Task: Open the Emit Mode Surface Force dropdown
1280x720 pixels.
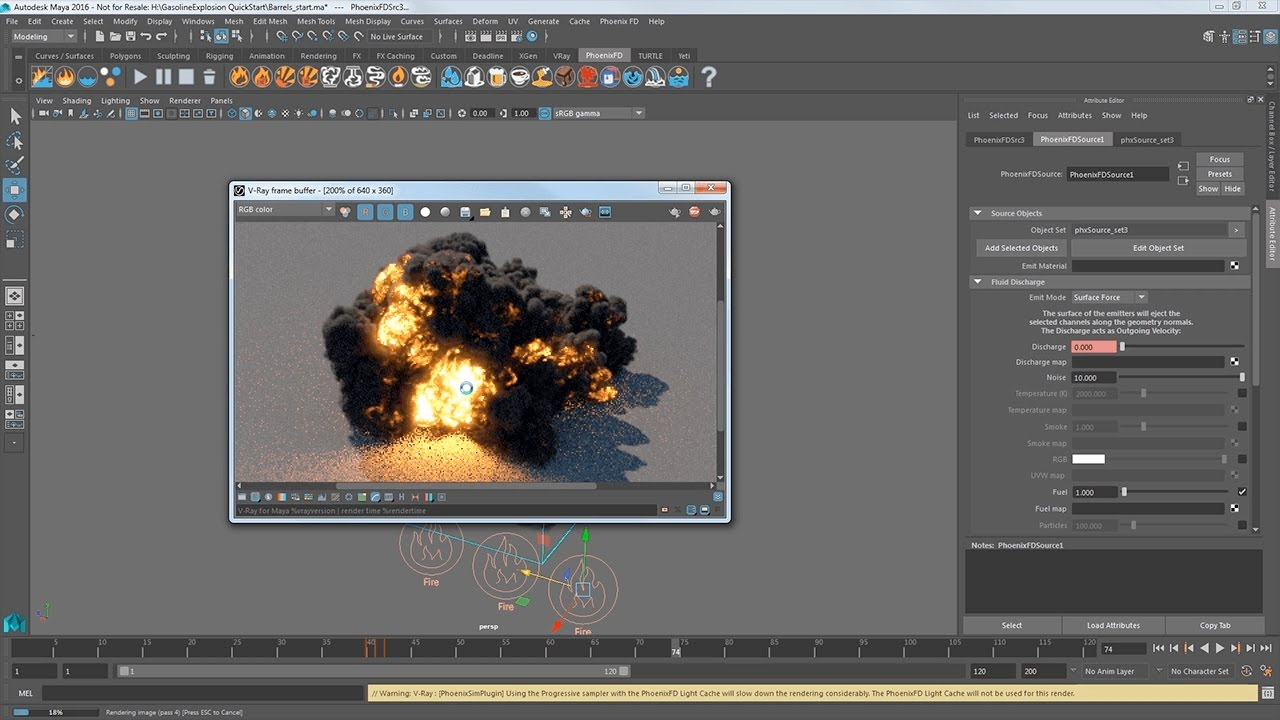Action: 1109,297
